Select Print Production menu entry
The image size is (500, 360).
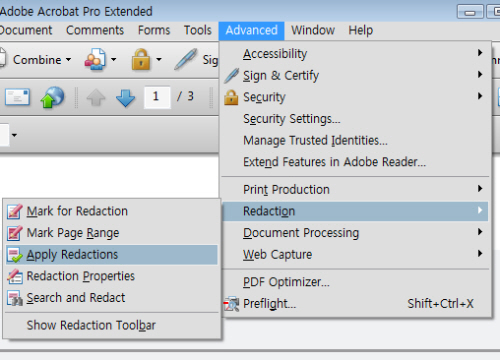355,190
